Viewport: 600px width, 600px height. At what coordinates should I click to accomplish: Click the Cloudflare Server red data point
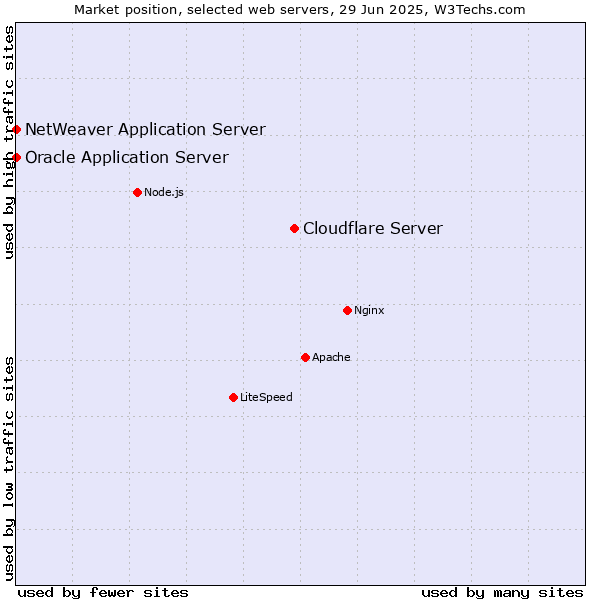click(x=294, y=229)
